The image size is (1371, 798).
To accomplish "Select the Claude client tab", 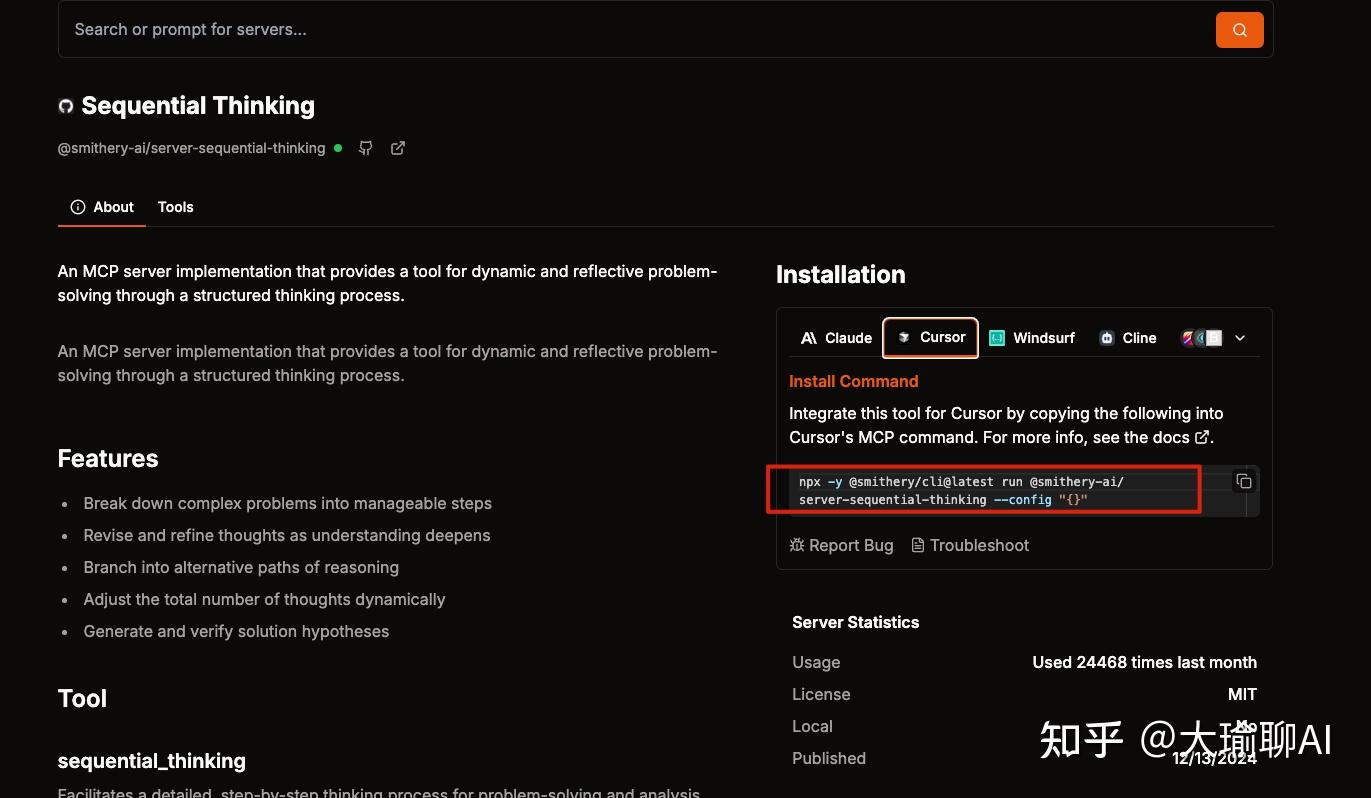I will click(836, 338).
